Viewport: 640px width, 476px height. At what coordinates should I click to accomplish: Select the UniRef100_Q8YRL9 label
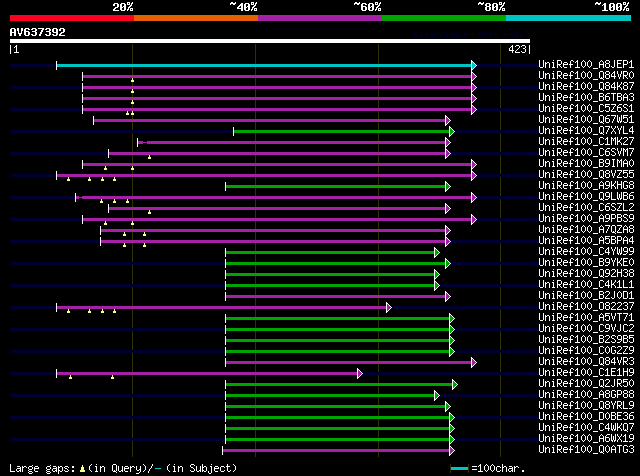(586, 406)
